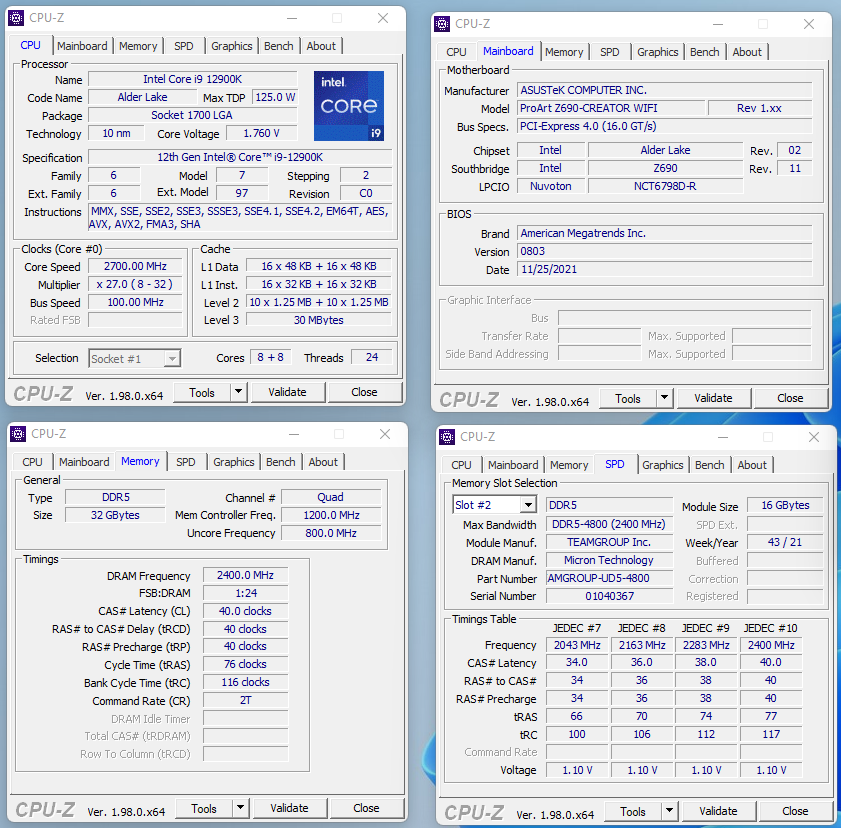Click the Close button in the Memory window
The height and width of the screenshot is (828, 841).
coord(366,808)
